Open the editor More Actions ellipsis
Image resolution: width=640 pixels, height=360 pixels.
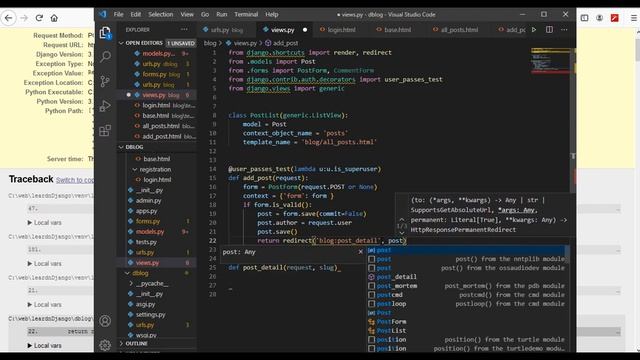click(564, 29)
